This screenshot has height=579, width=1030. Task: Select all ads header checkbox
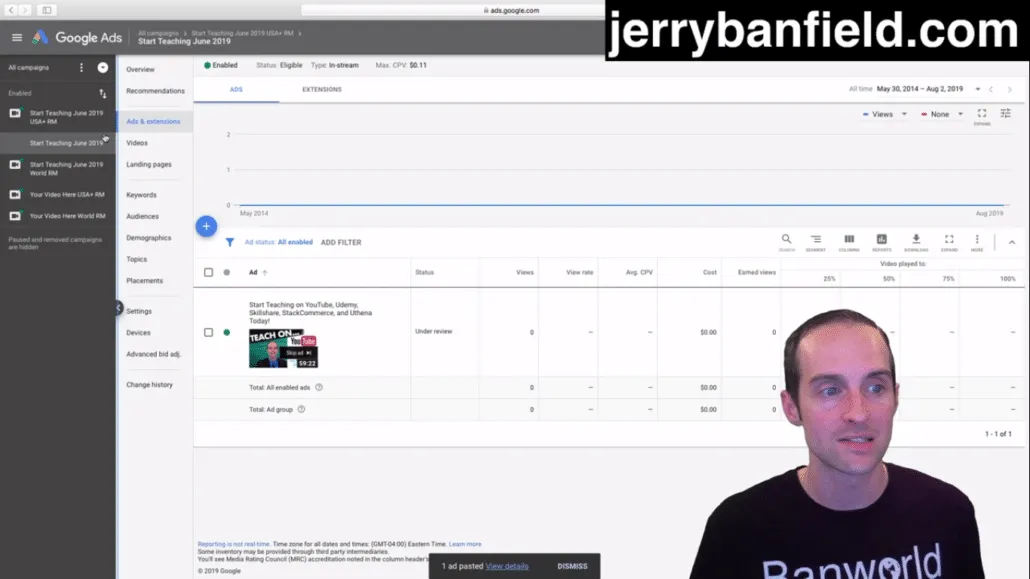(208, 272)
